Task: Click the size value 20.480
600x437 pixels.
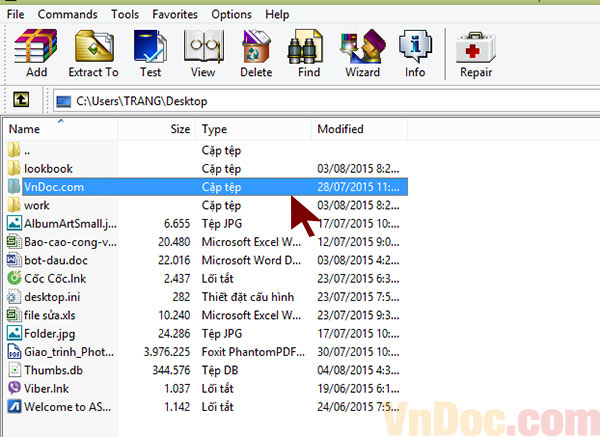Action: (x=174, y=242)
